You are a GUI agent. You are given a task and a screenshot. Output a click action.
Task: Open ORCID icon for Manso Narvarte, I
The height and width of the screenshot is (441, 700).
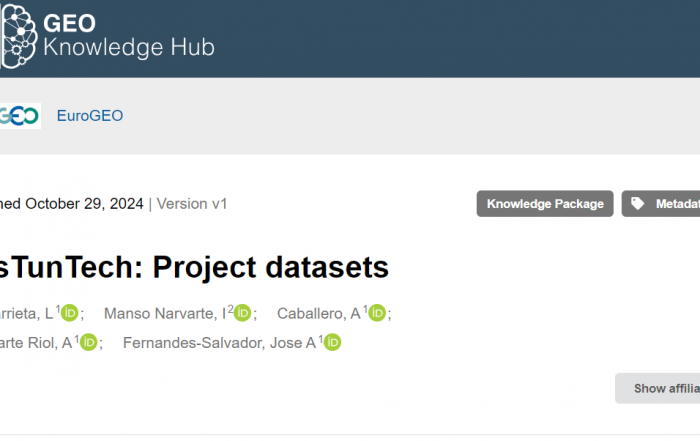pos(242,313)
